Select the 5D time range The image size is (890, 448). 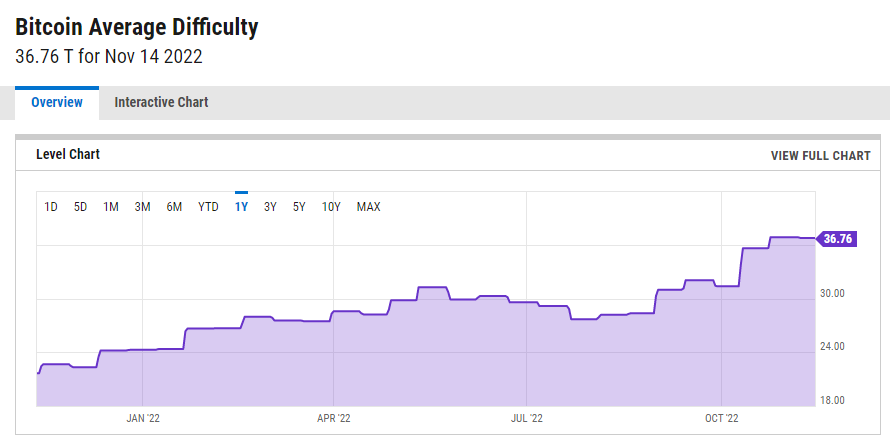coord(80,207)
